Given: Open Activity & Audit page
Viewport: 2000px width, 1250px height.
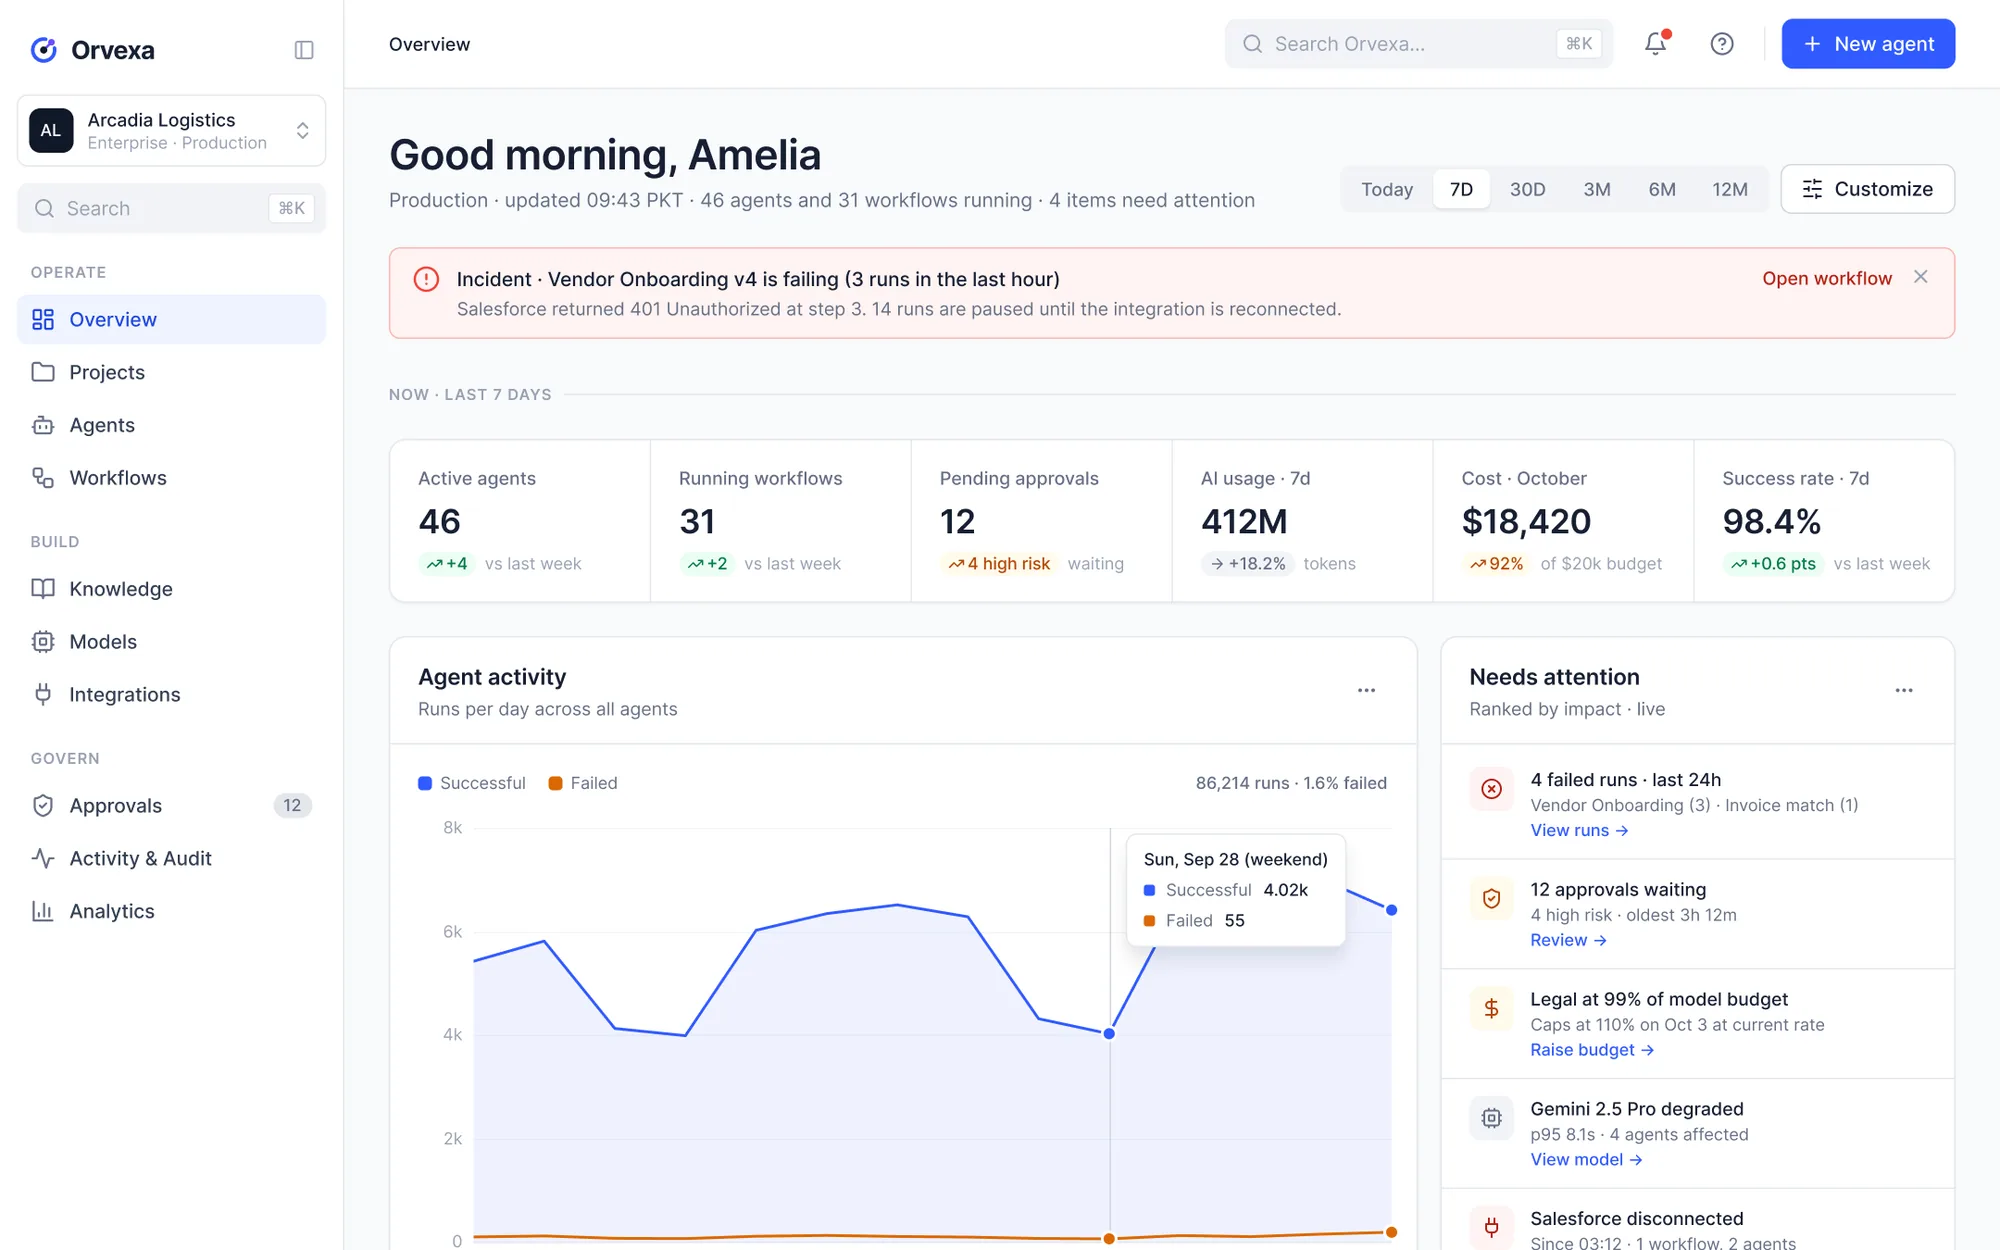Looking at the screenshot, I should tap(171, 859).
